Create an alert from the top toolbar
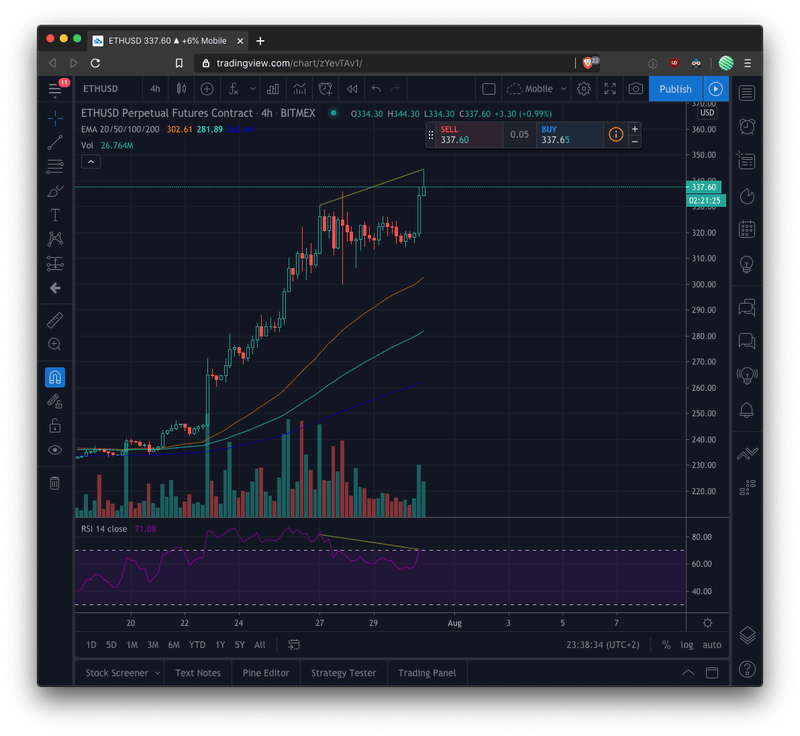This screenshot has width=800, height=736. [326, 89]
